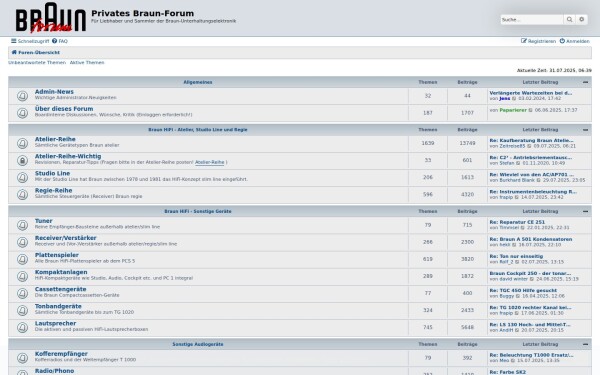Screen dimensions: 600x375
Task: Click status icon beside Tonbandgeräte
Action: pyautogui.click(x=22, y=310)
